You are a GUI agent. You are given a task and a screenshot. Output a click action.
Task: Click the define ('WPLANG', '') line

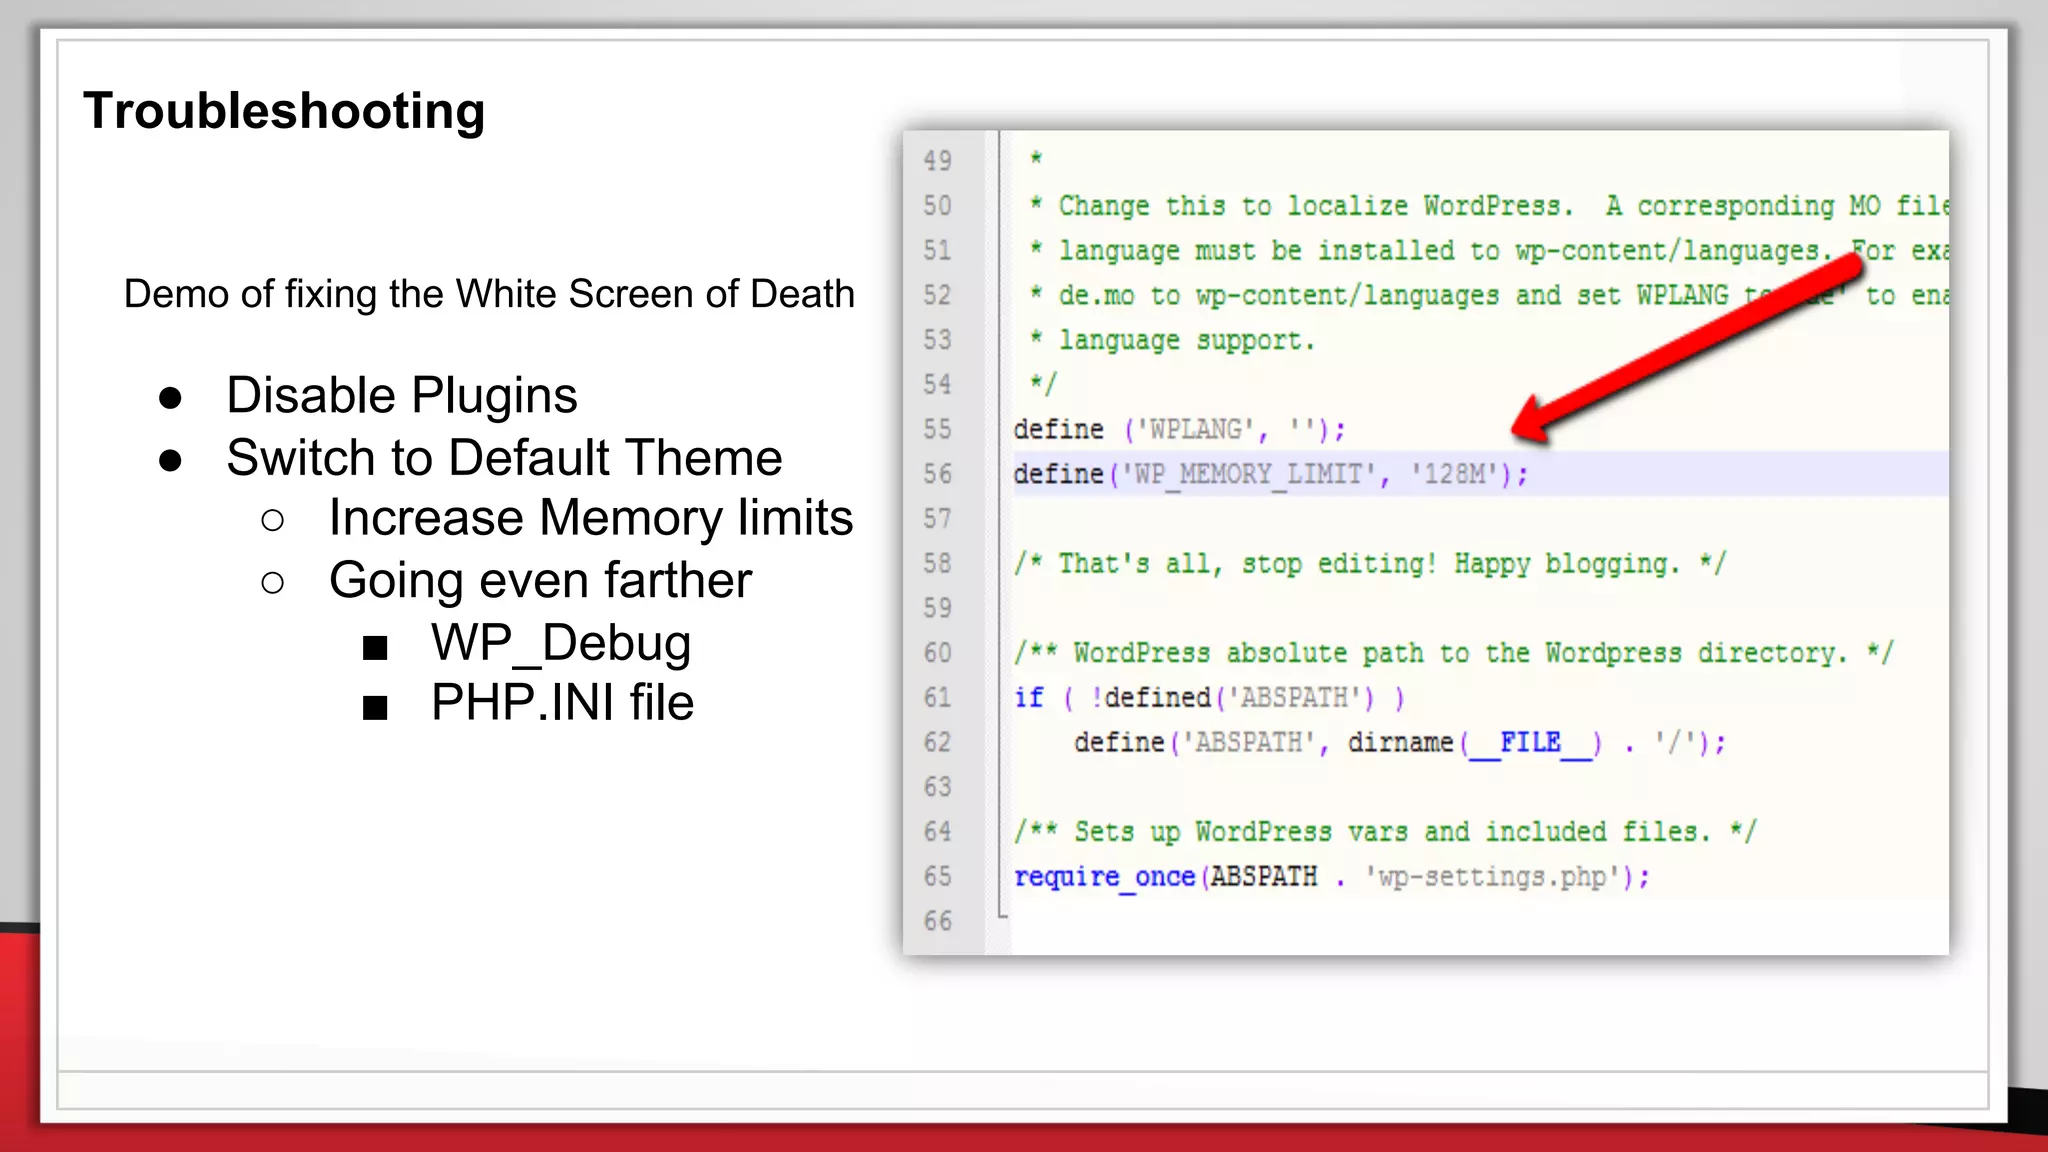[x=1180, y=429]
